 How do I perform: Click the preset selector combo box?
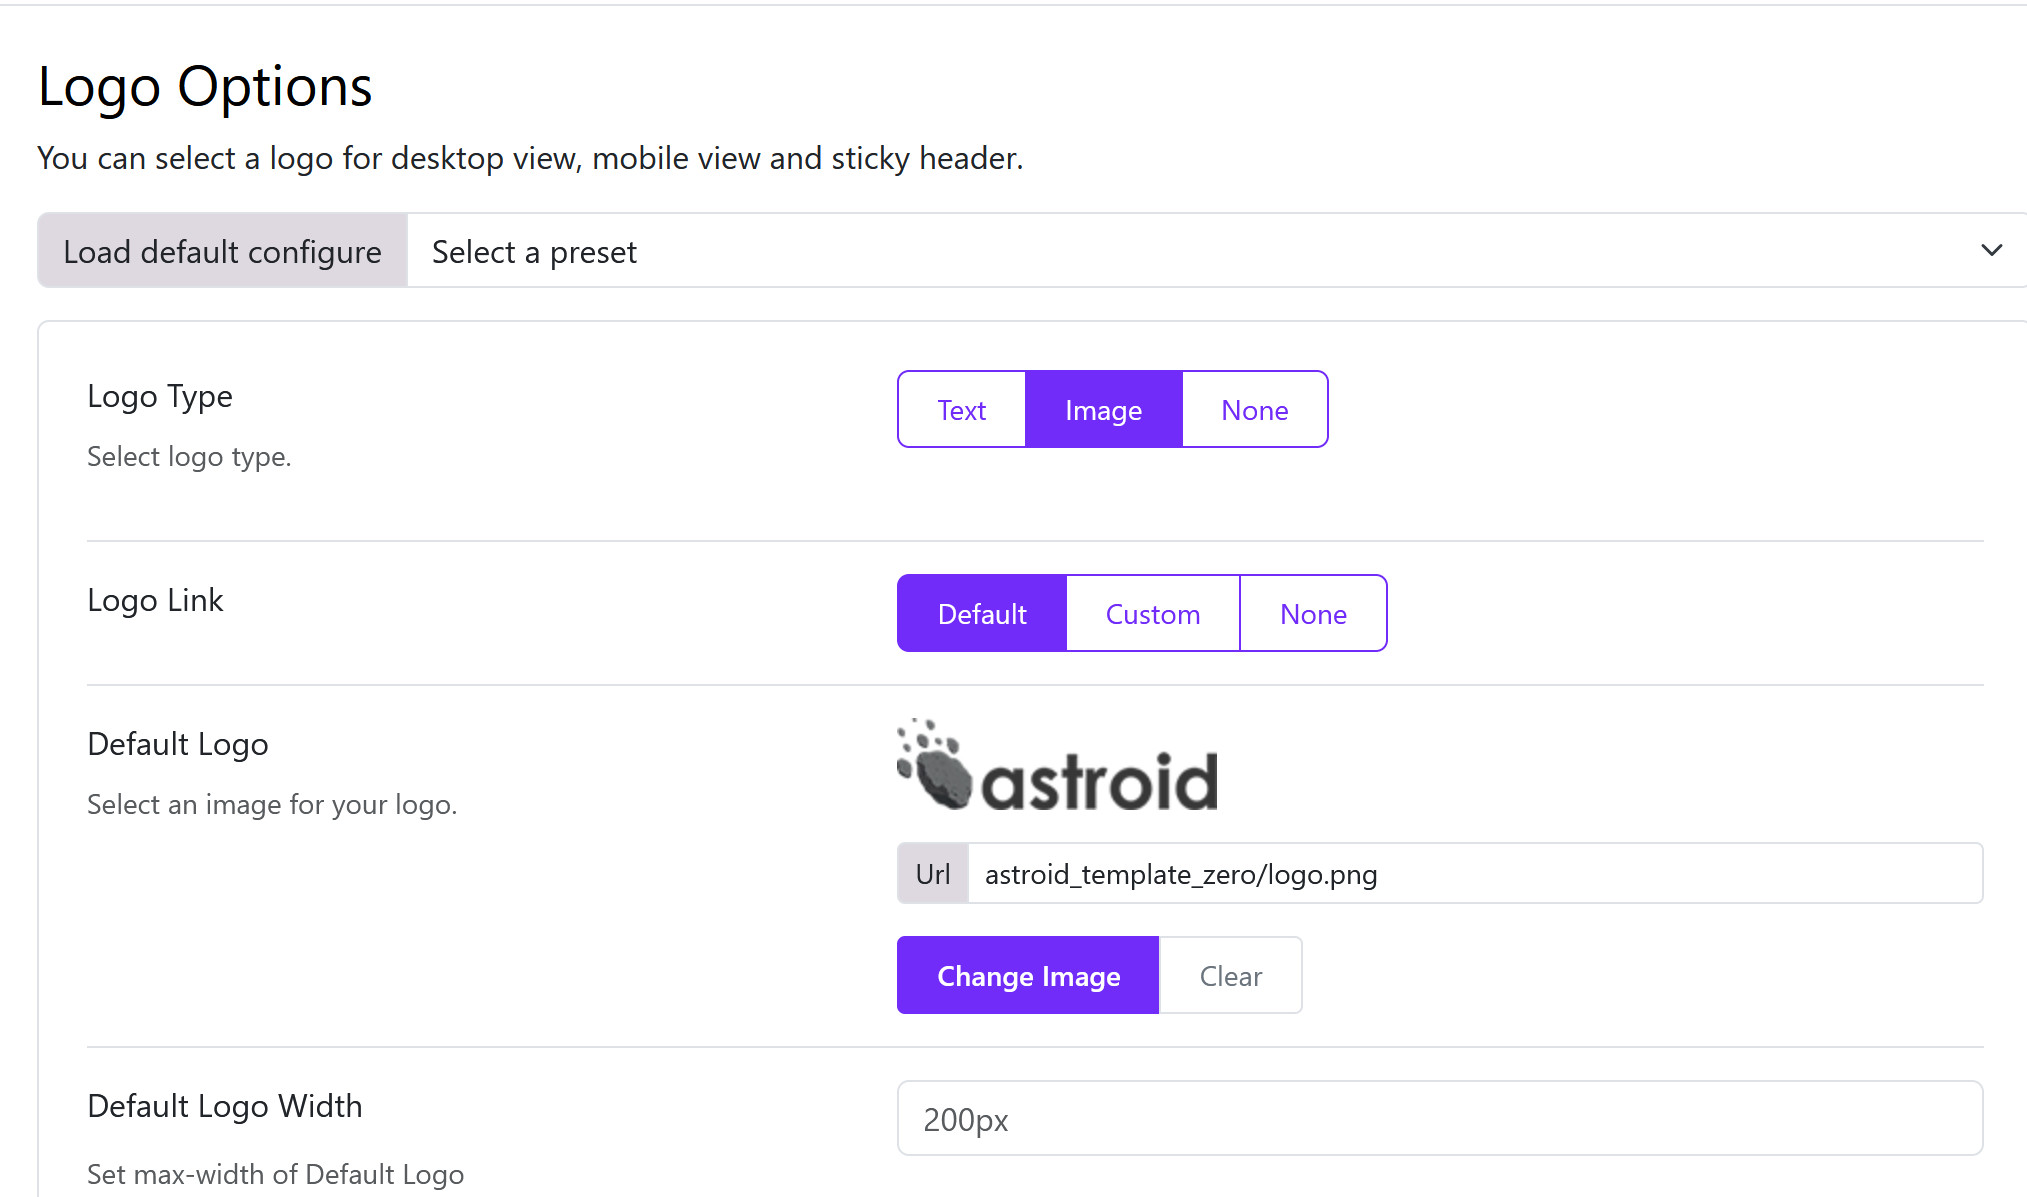[x=1200, y=252]
